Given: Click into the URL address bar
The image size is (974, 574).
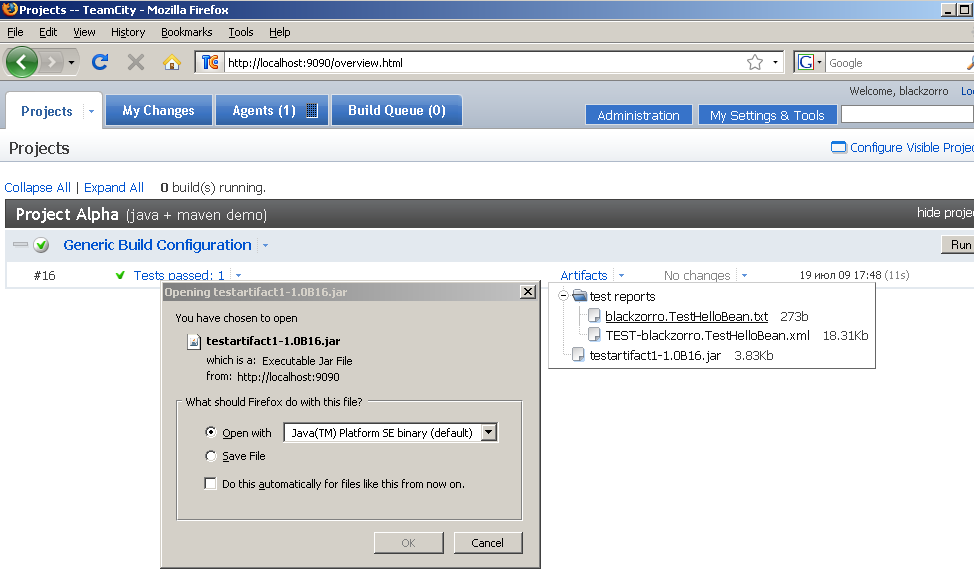Looking at the screenshot, I should coord(480,62).
